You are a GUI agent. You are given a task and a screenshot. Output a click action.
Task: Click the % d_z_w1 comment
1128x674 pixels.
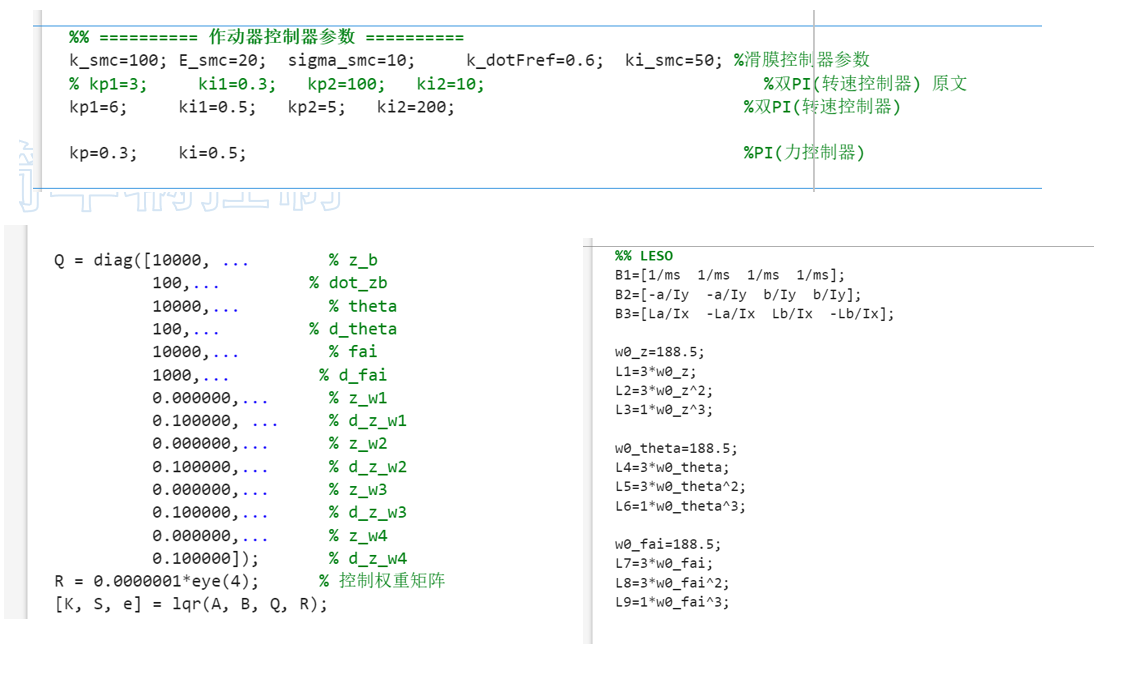coord(368,421)
